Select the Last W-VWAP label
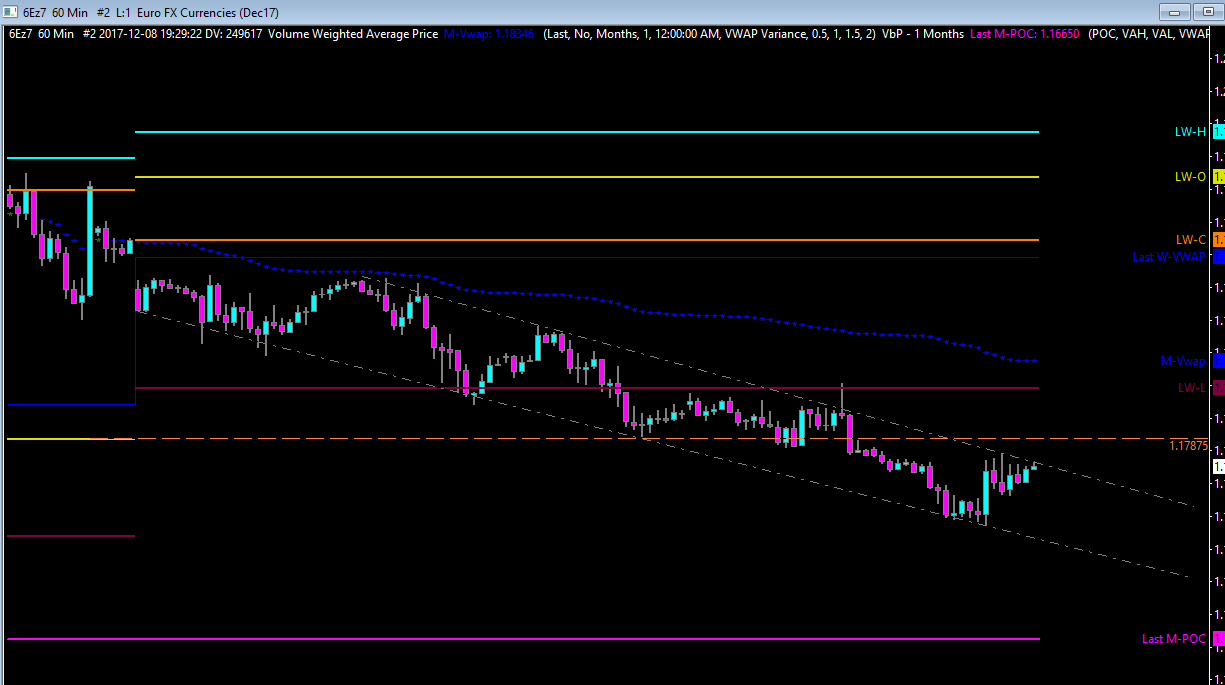Viewport: 1225px width, 685px height. pyautogui.click(x=1169, y=257)
